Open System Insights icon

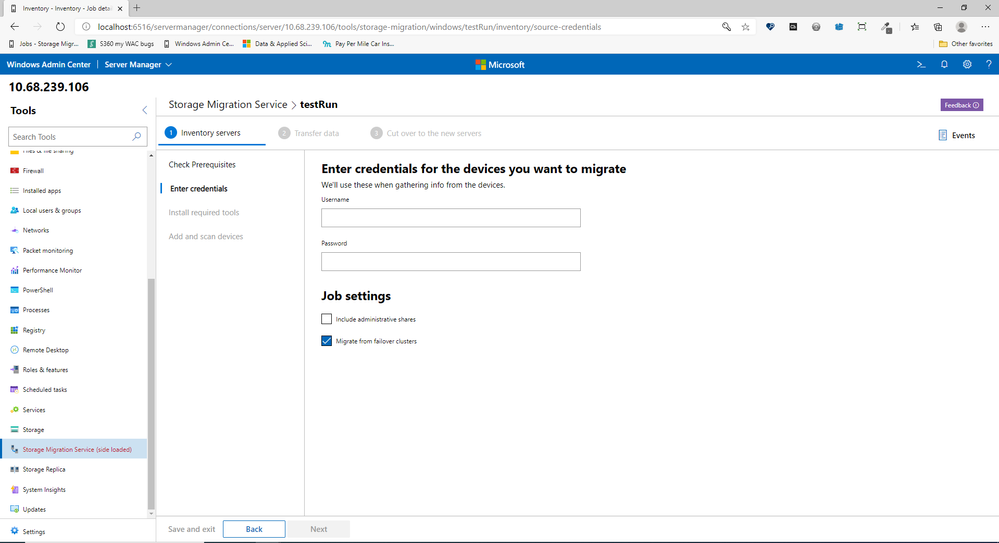15,489
